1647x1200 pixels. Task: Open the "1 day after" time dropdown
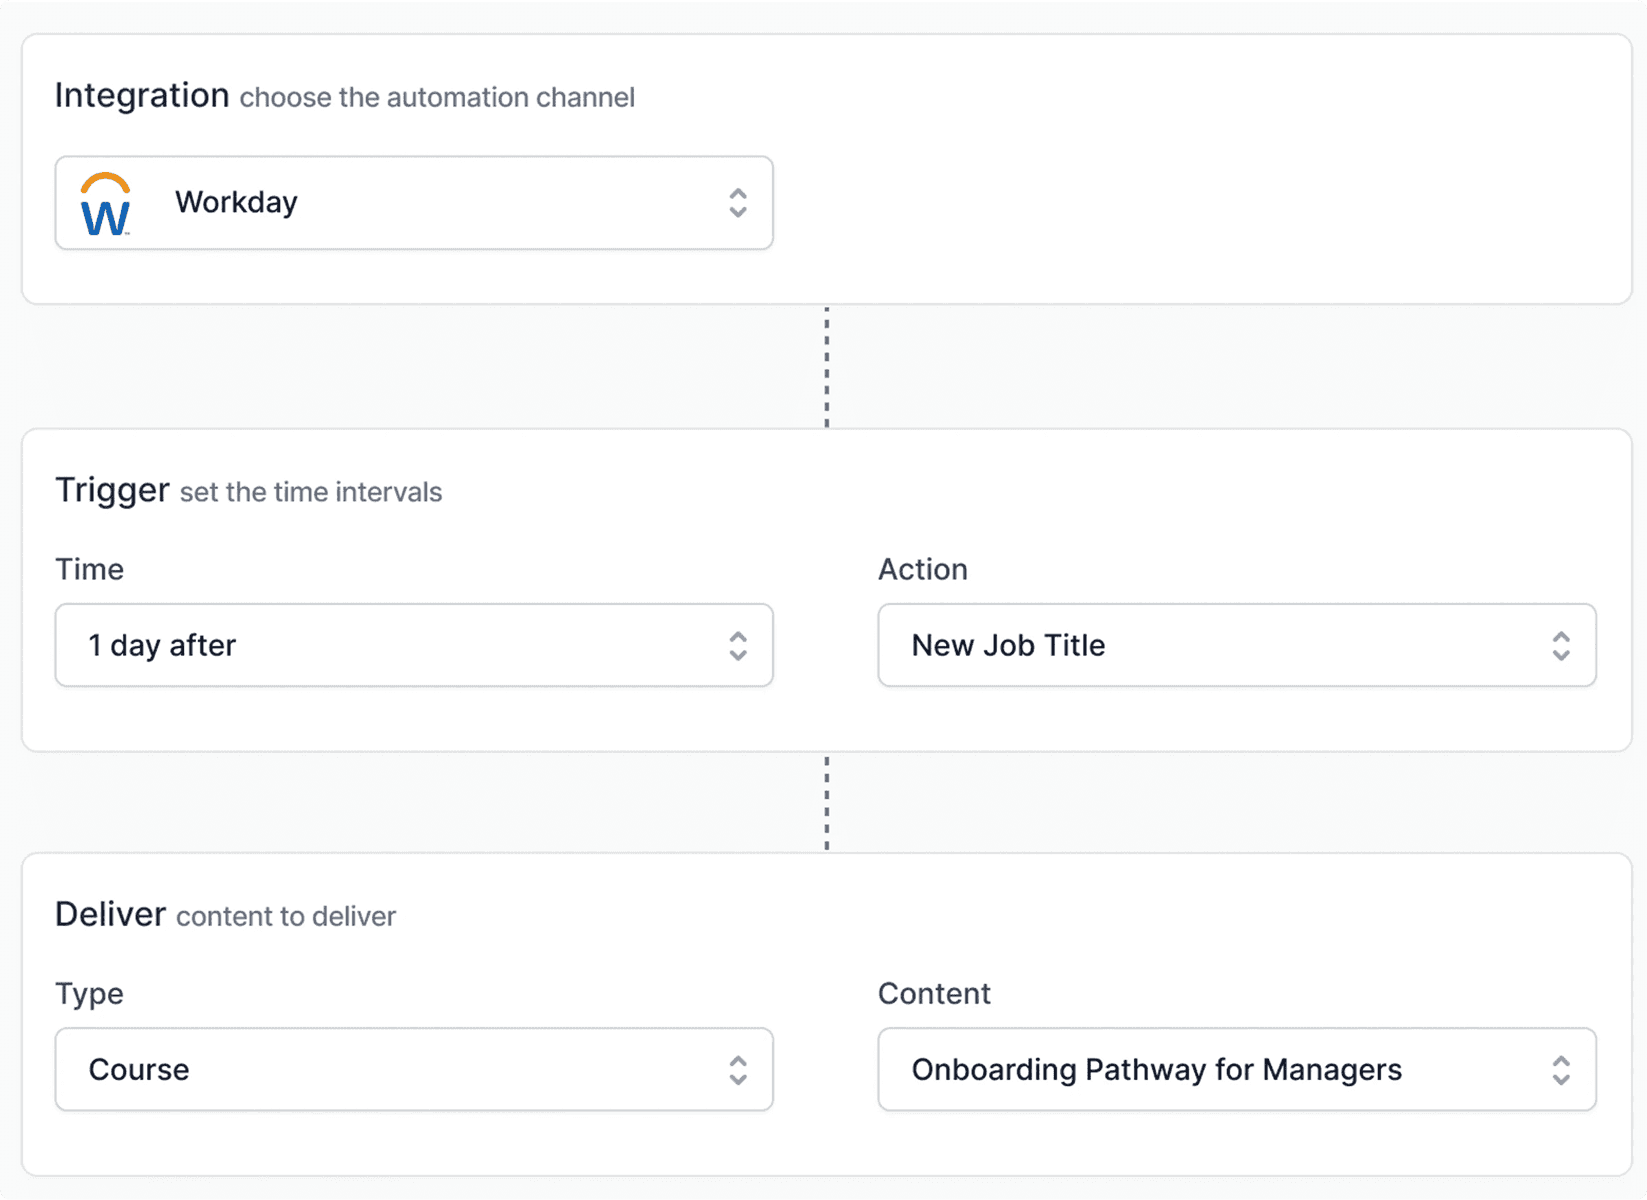point(414,646)
